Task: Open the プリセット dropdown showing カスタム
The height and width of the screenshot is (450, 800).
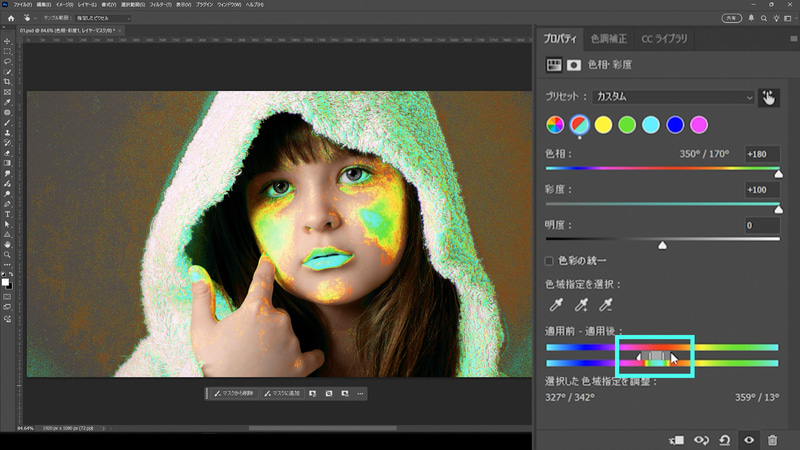Action: 672,97
